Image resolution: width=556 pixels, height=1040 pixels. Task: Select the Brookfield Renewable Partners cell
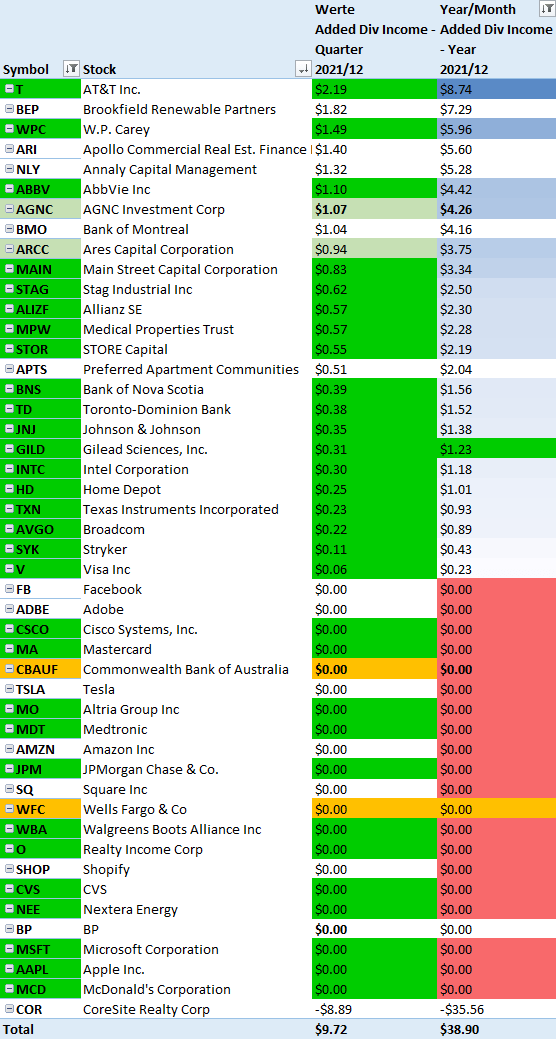(196, 109)
